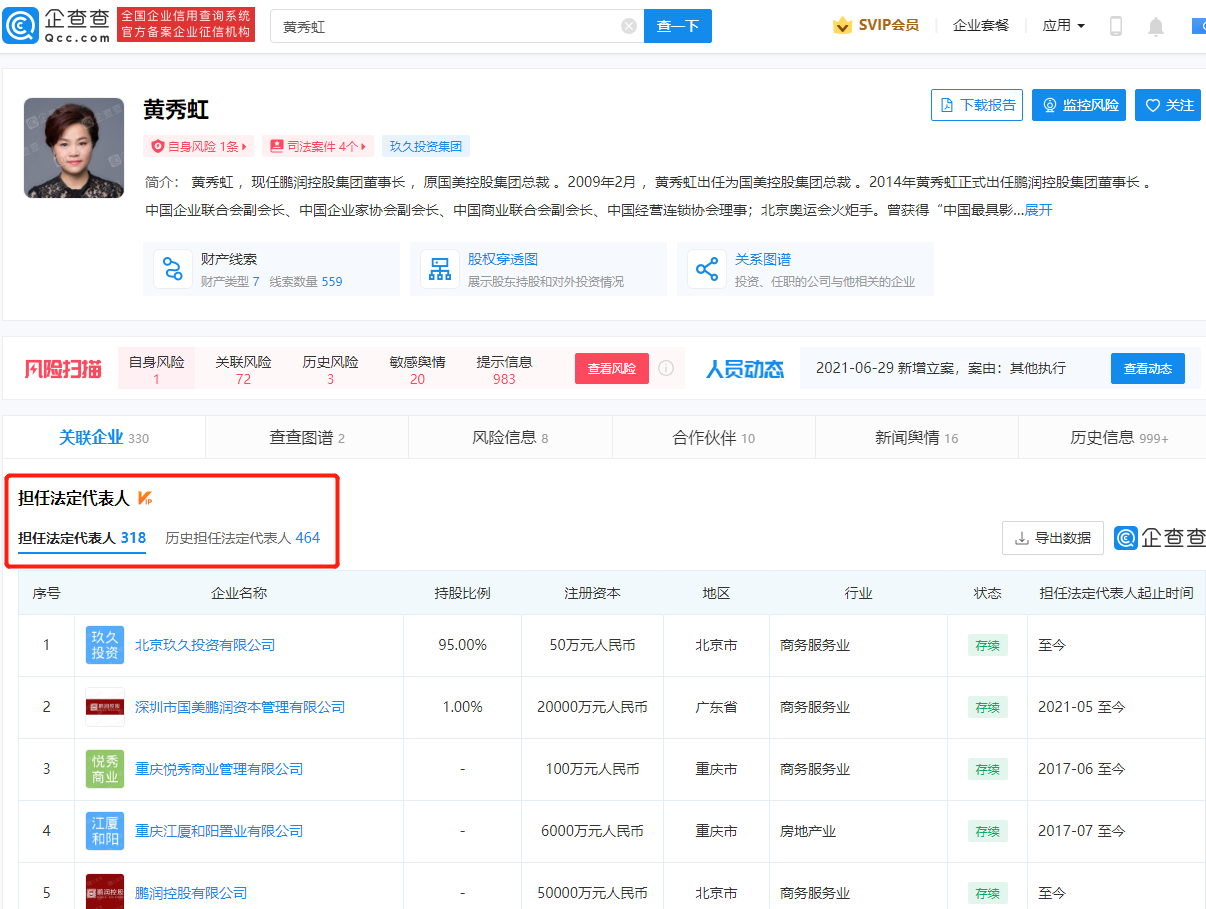Select 担任法定代表人 318 sub-tab
The width and height of the screenshot is (1206, 909).
[82, 538]
